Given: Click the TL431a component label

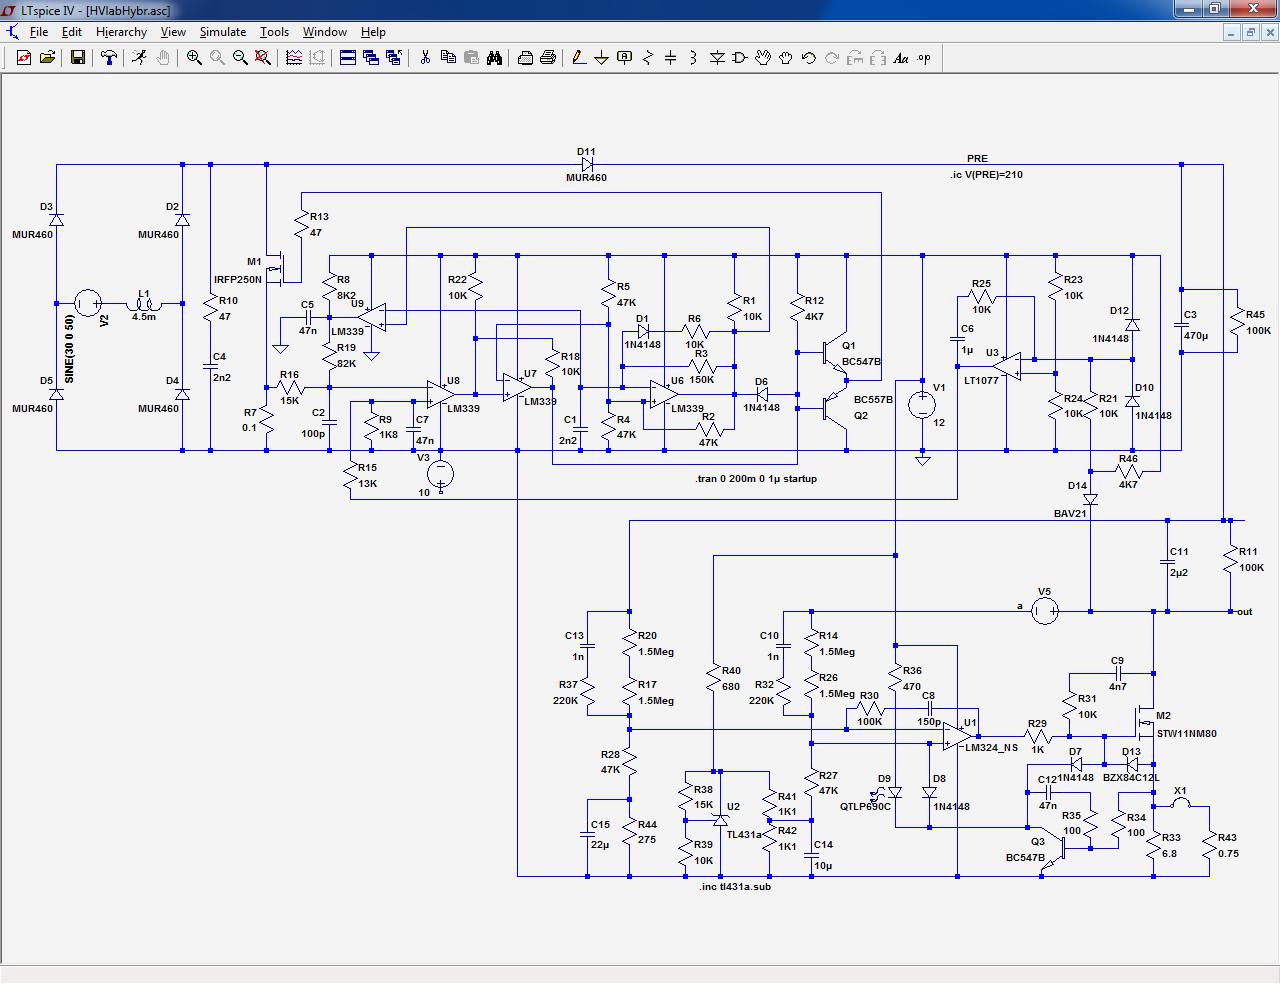Looking at the screenshot, I should pyautogui.click(x=744, y=835).
